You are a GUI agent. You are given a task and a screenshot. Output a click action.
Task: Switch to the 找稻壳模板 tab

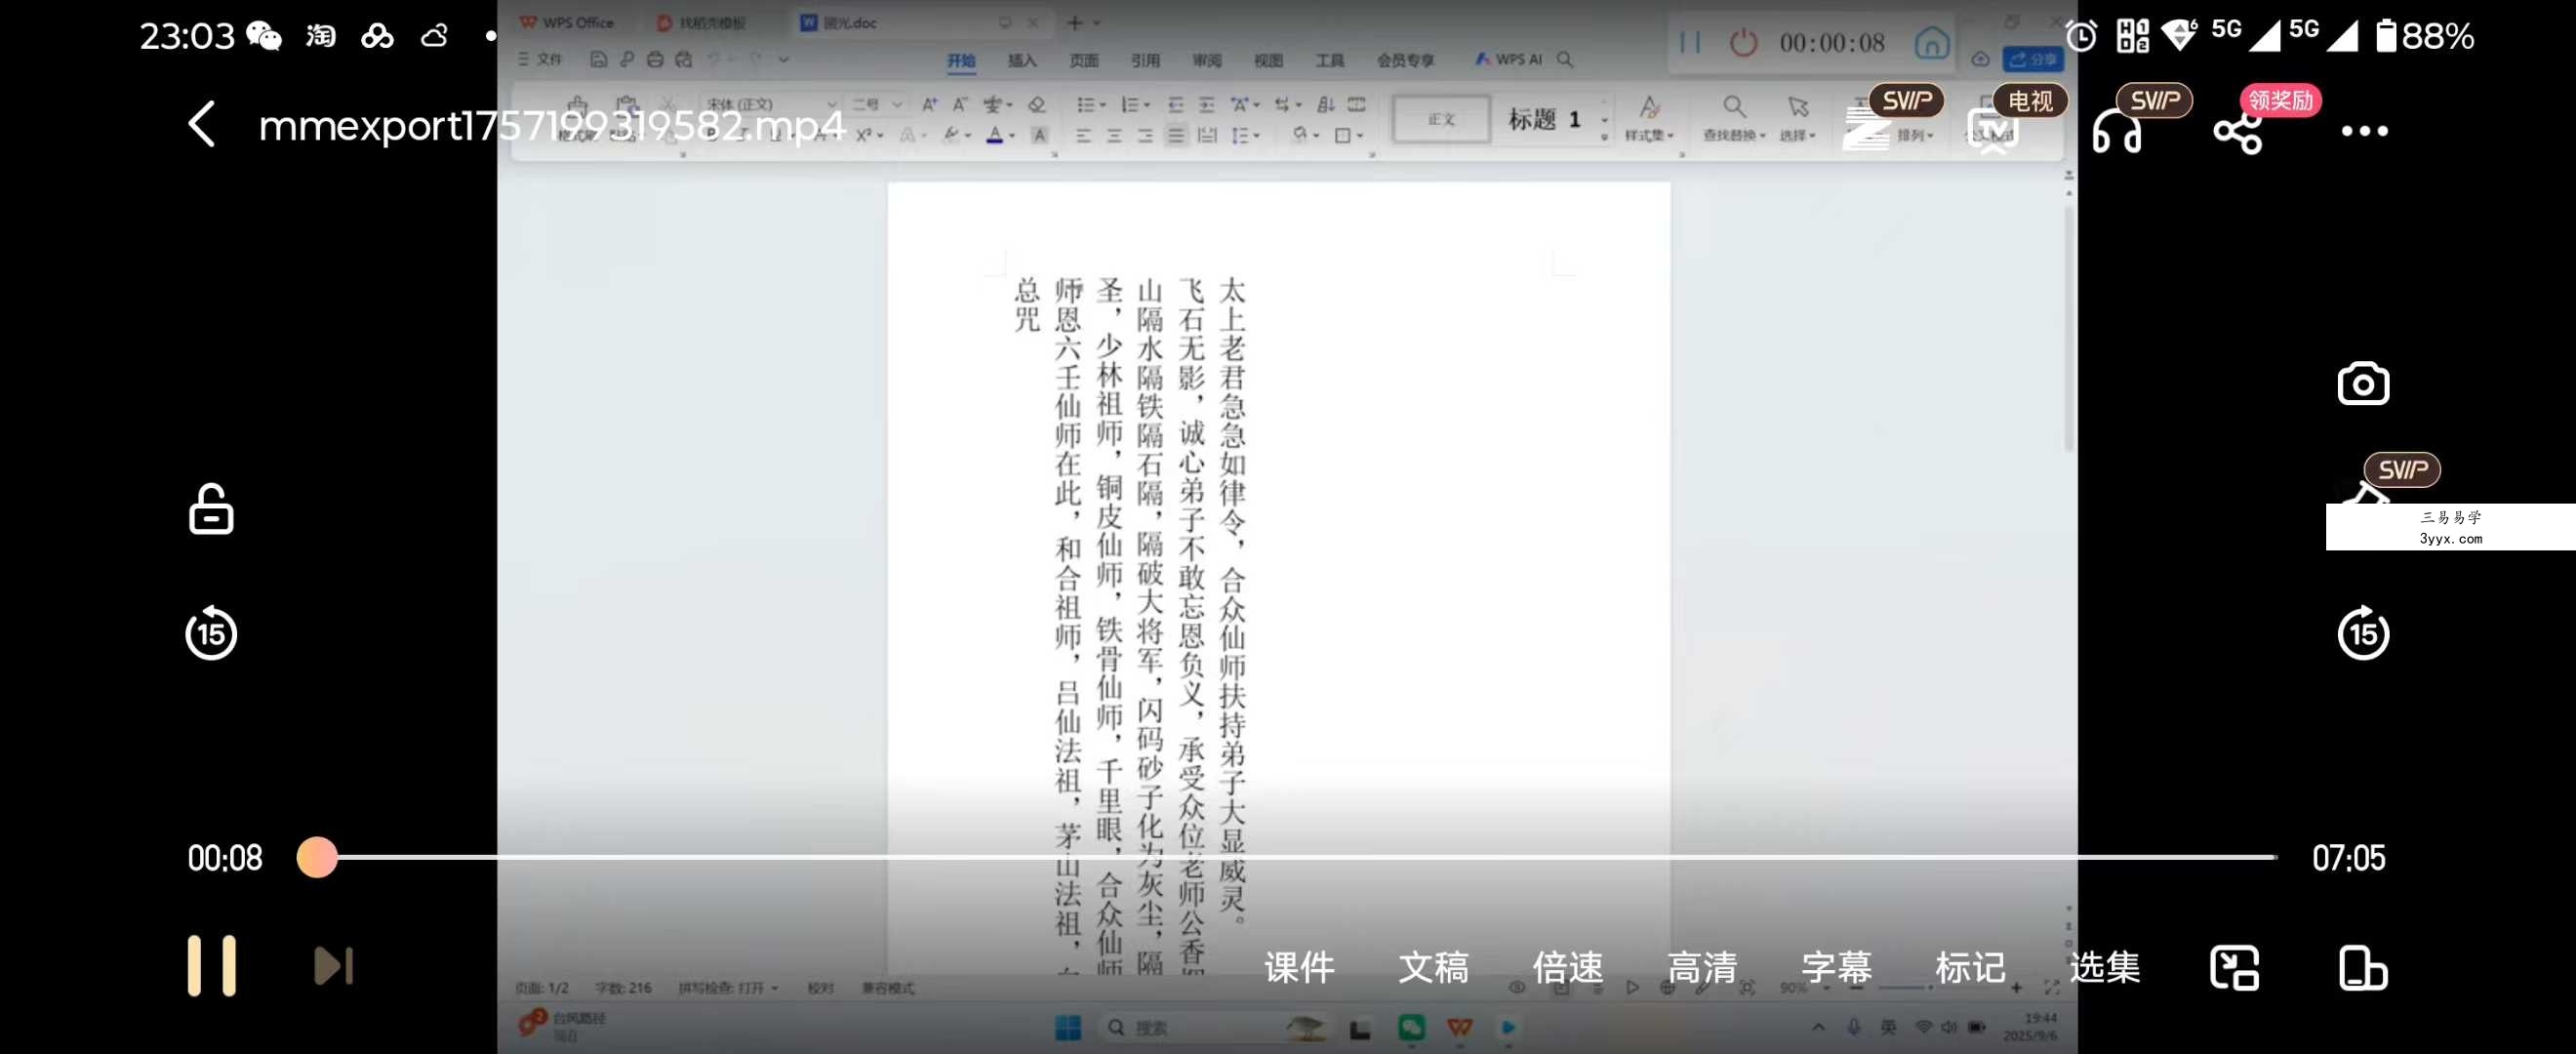[x=702, y=23]
